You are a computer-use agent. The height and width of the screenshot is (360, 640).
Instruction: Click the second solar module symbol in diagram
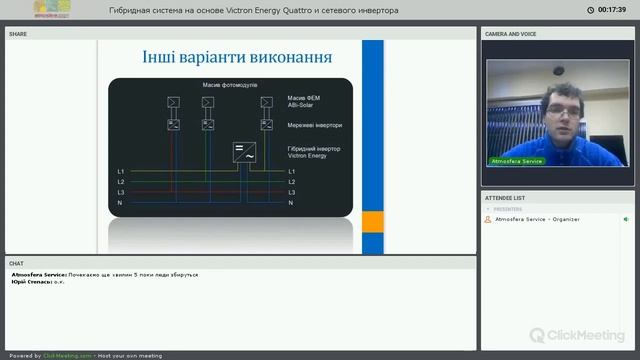(208, 102)
